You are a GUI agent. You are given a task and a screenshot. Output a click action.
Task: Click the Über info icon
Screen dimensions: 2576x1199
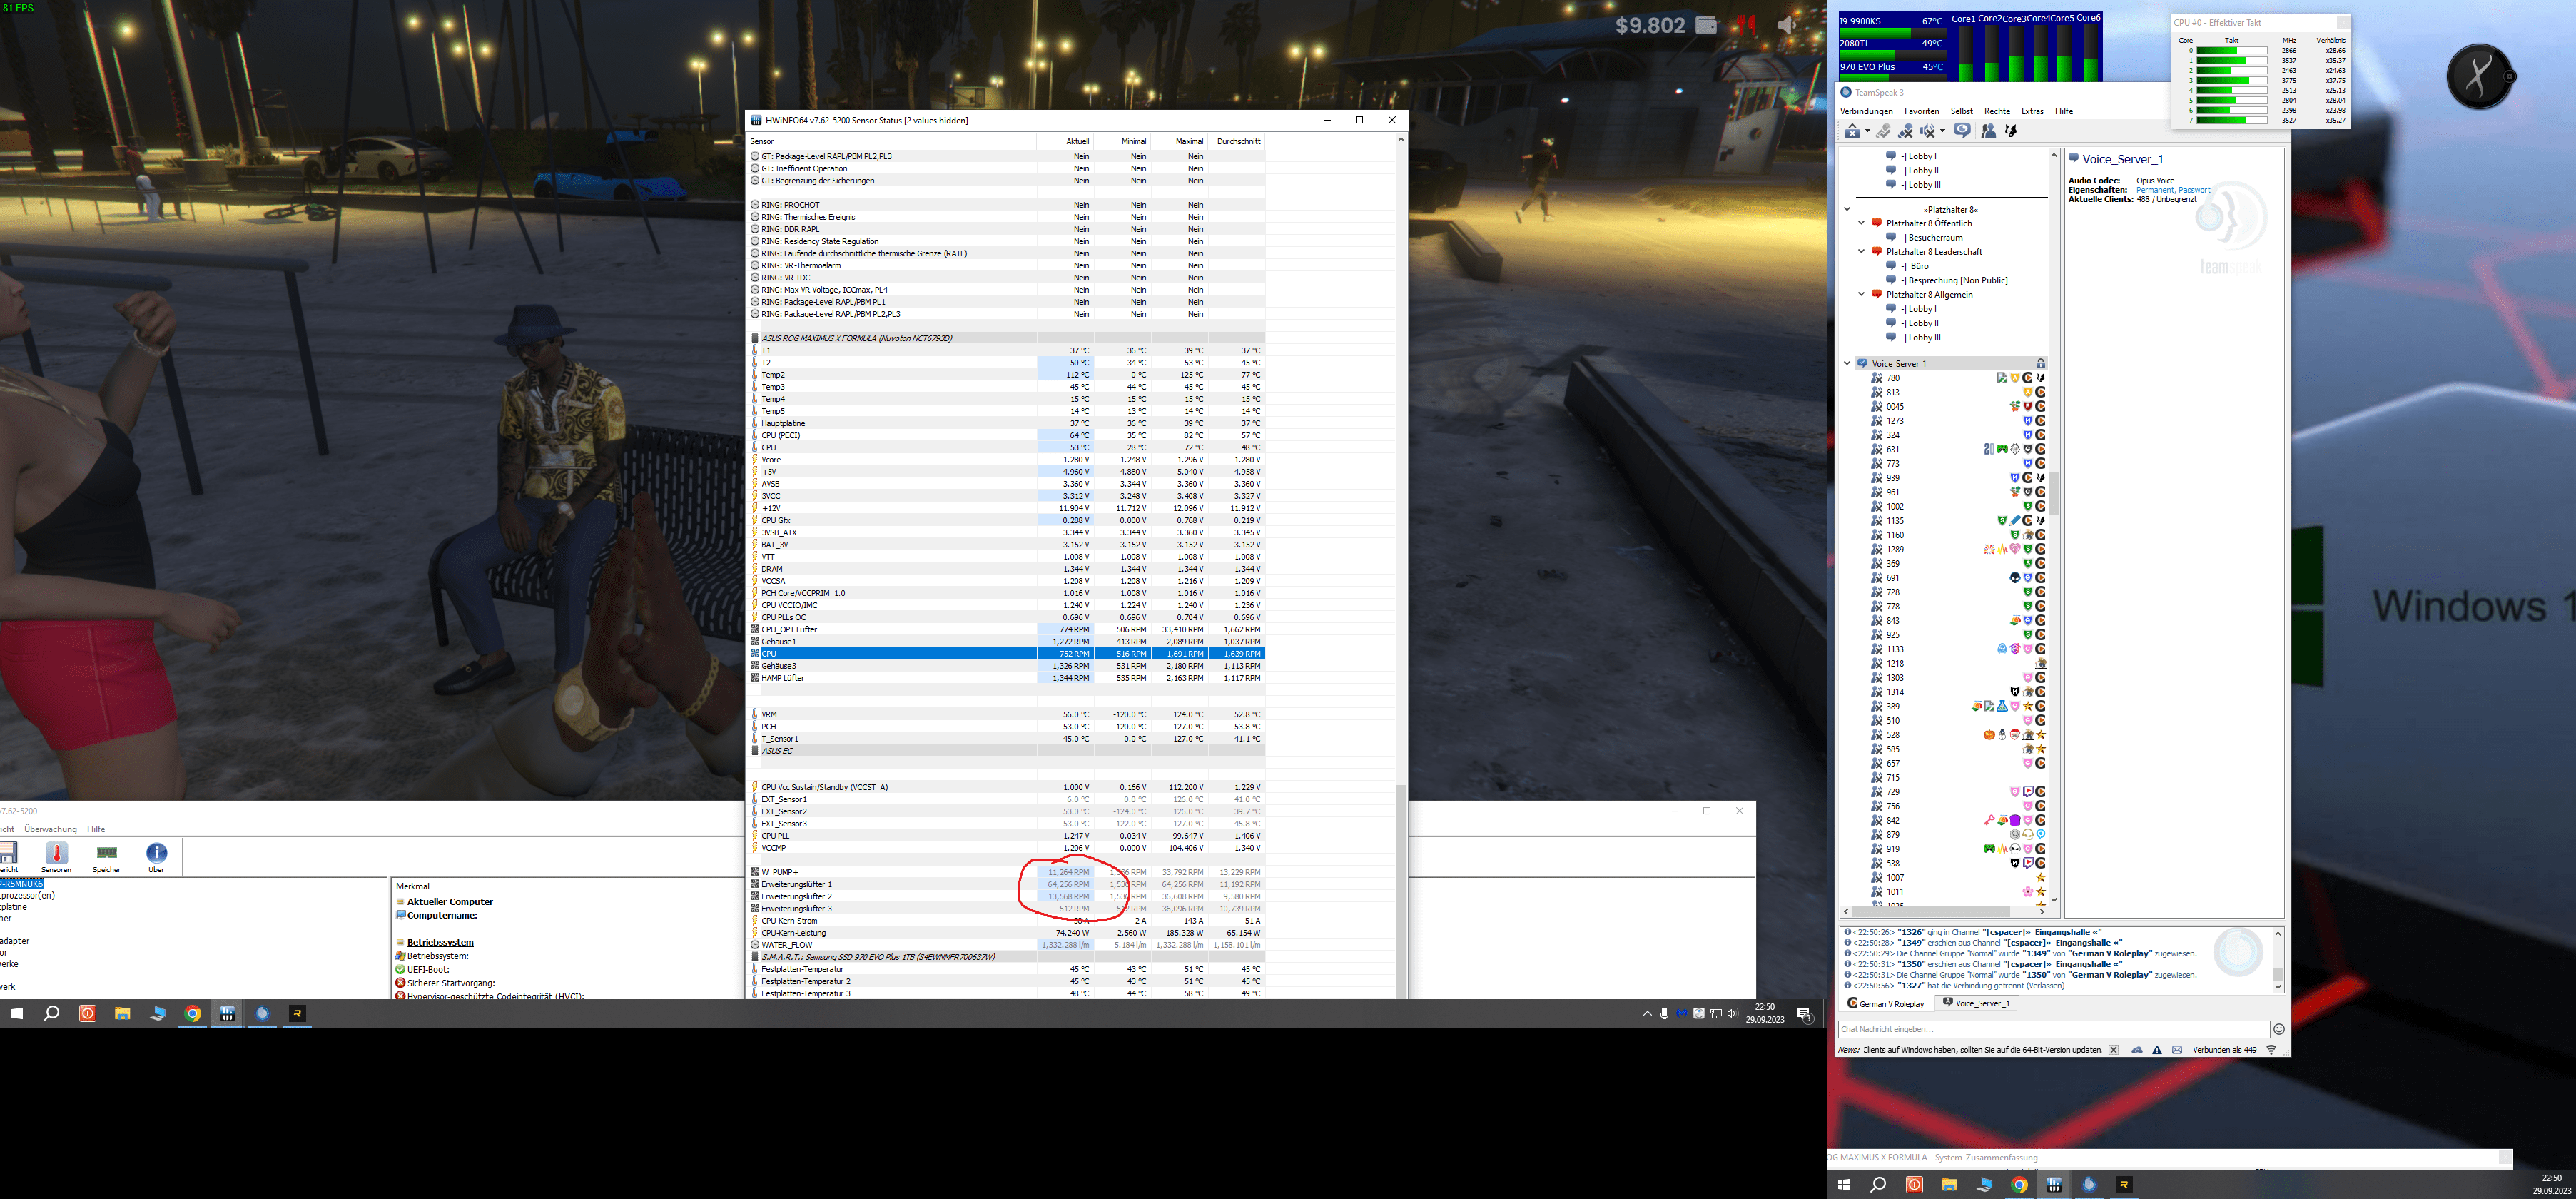156,854
